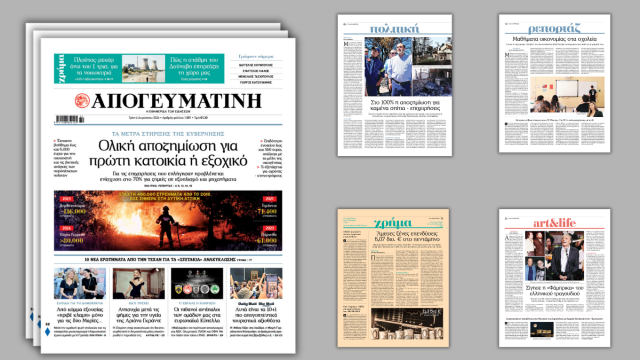Screen dimensions: 640x360
Task: Click the main headline Ολική αποζημίωση
Action: click(x=168, y=153)
